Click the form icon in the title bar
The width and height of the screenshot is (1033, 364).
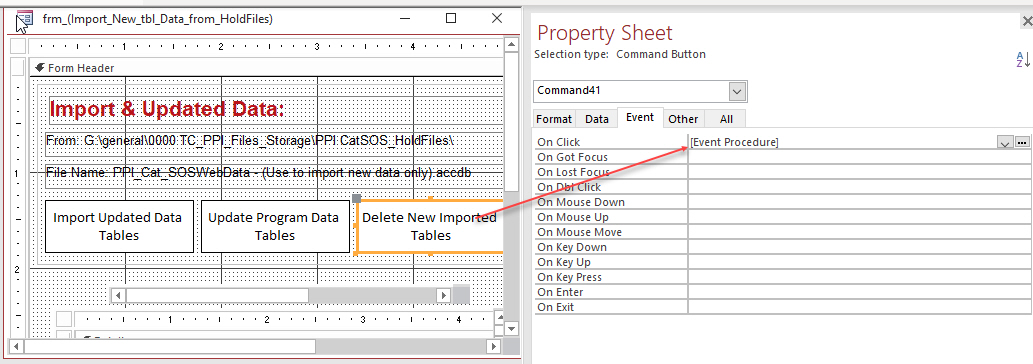click(x=24, y=18)
